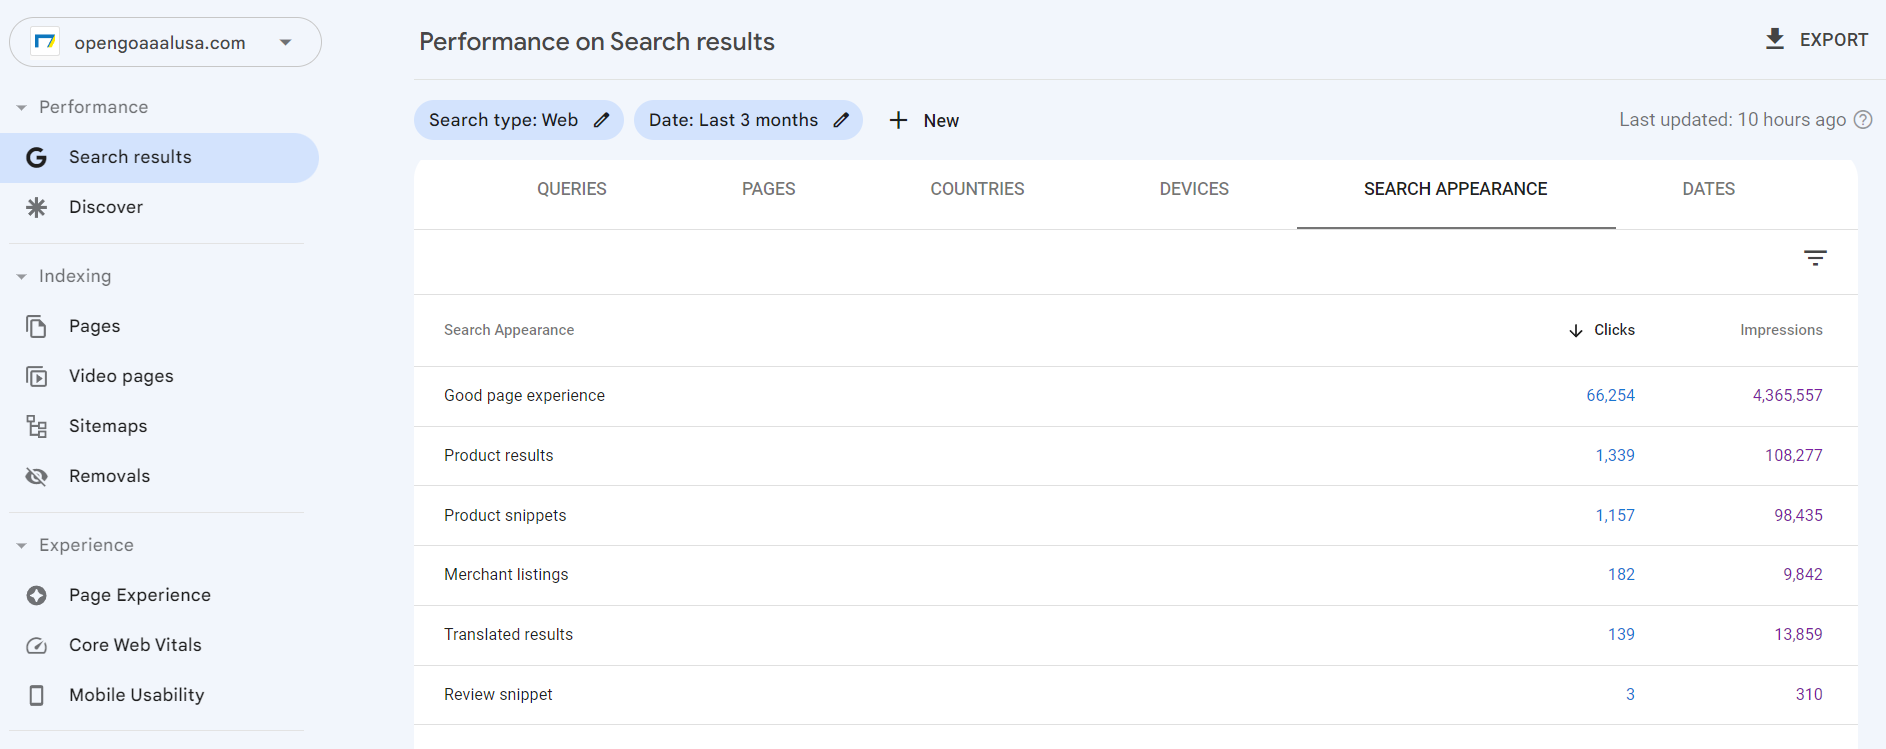Image resolution: width=1886 pixels, height=749 pixels.
Task: Open the Removals report
Action: [x=110, y=475]
